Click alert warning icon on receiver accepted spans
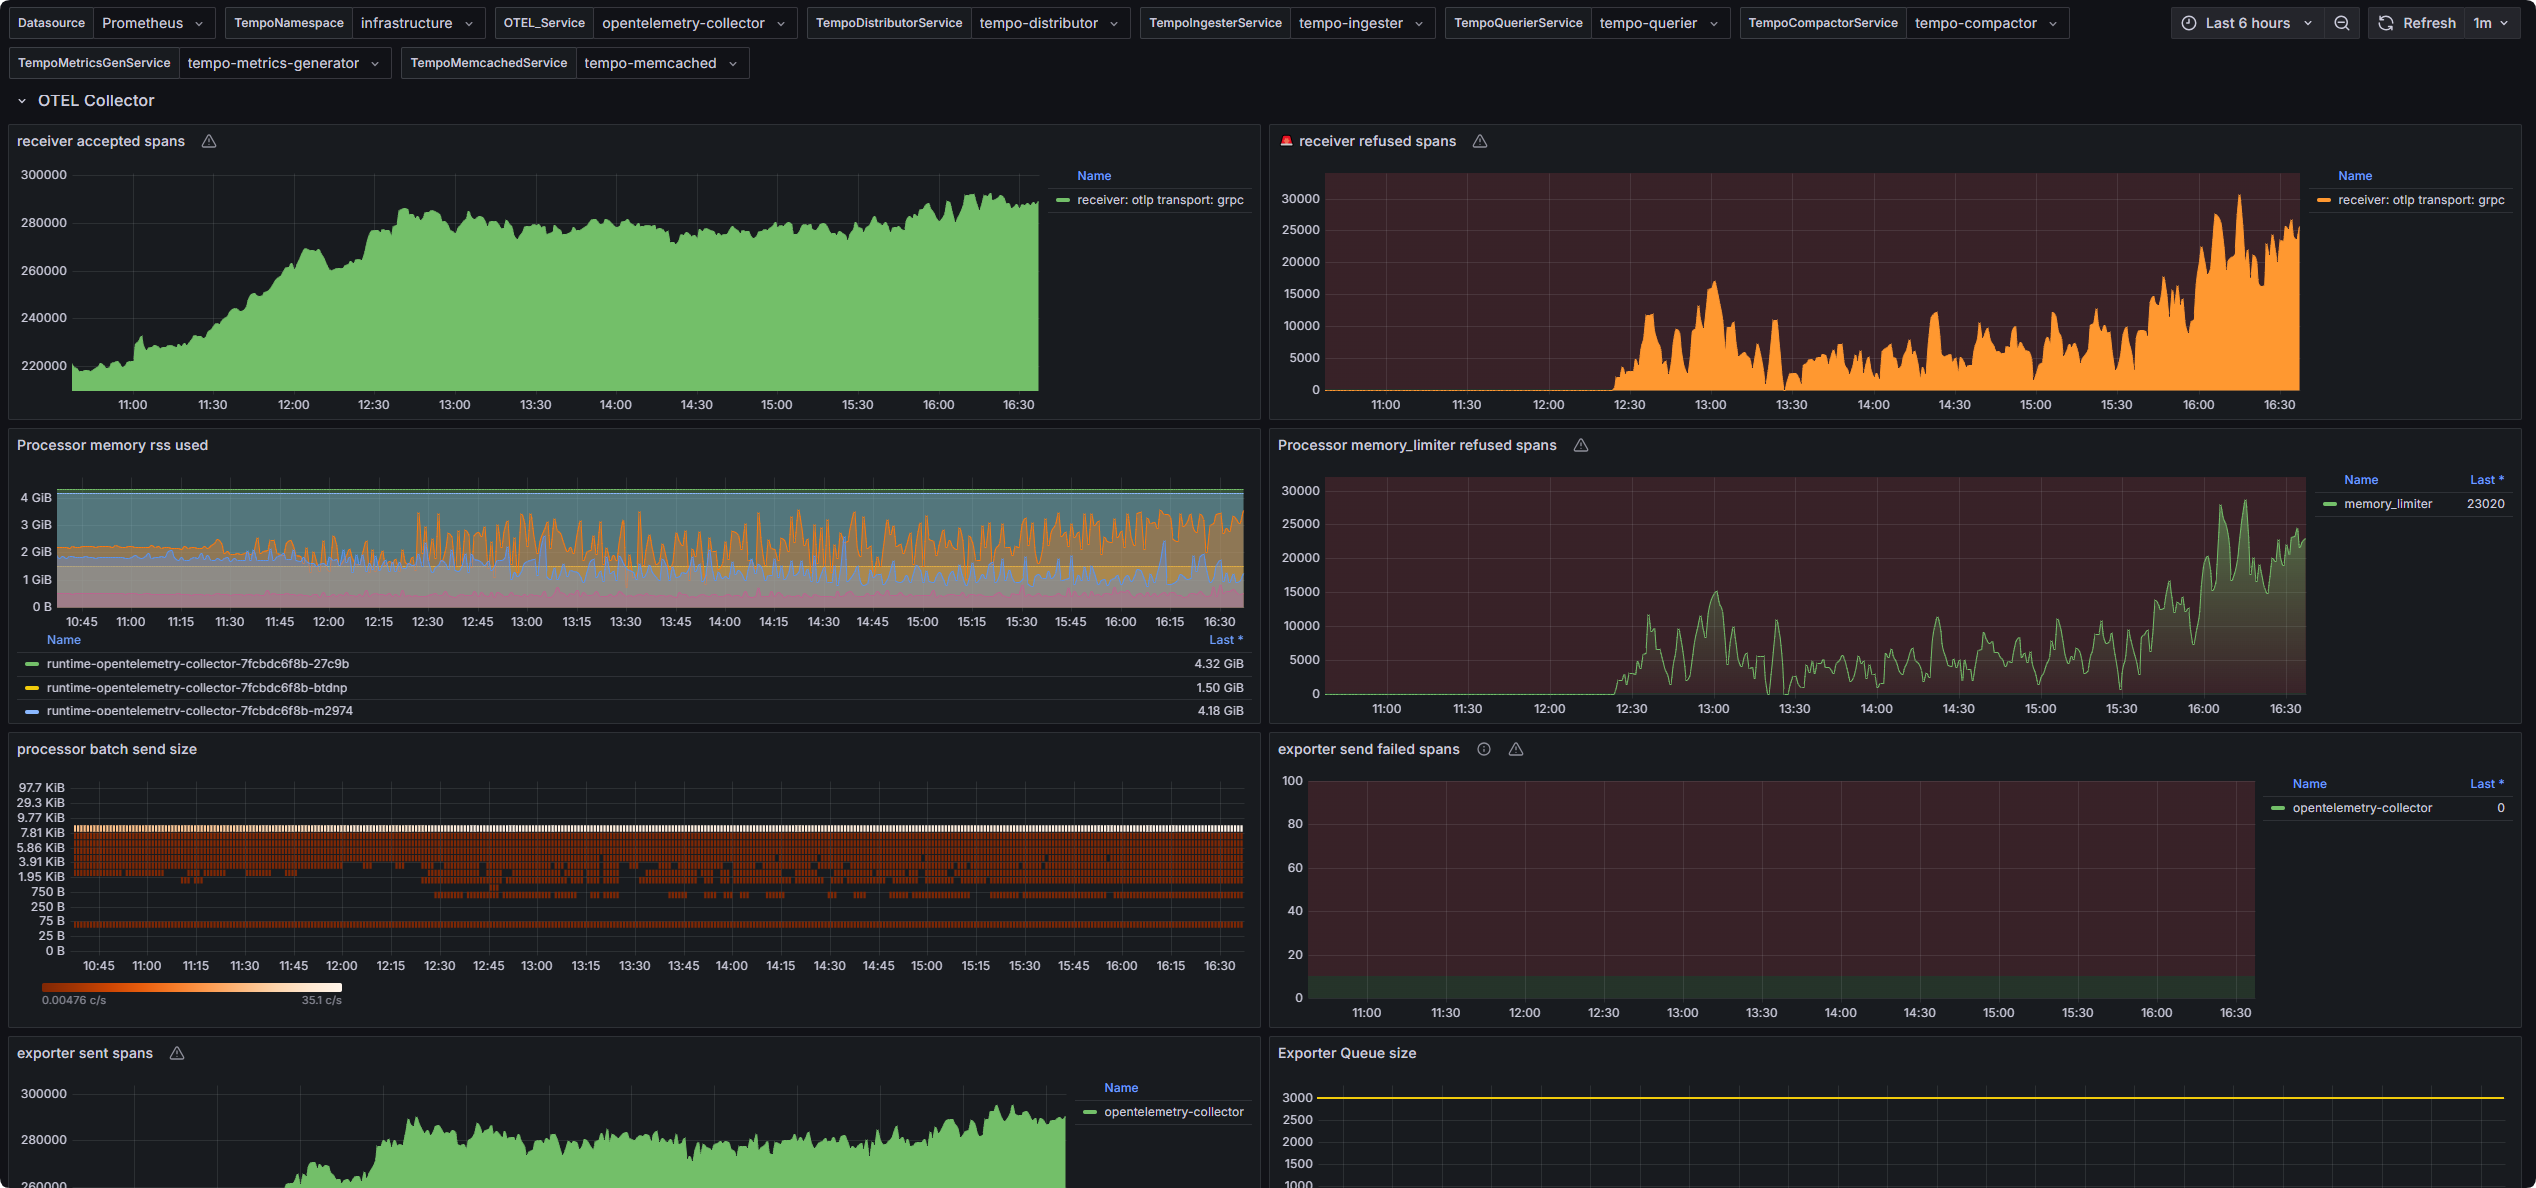2536x1188 pixels. click(209, 141)
